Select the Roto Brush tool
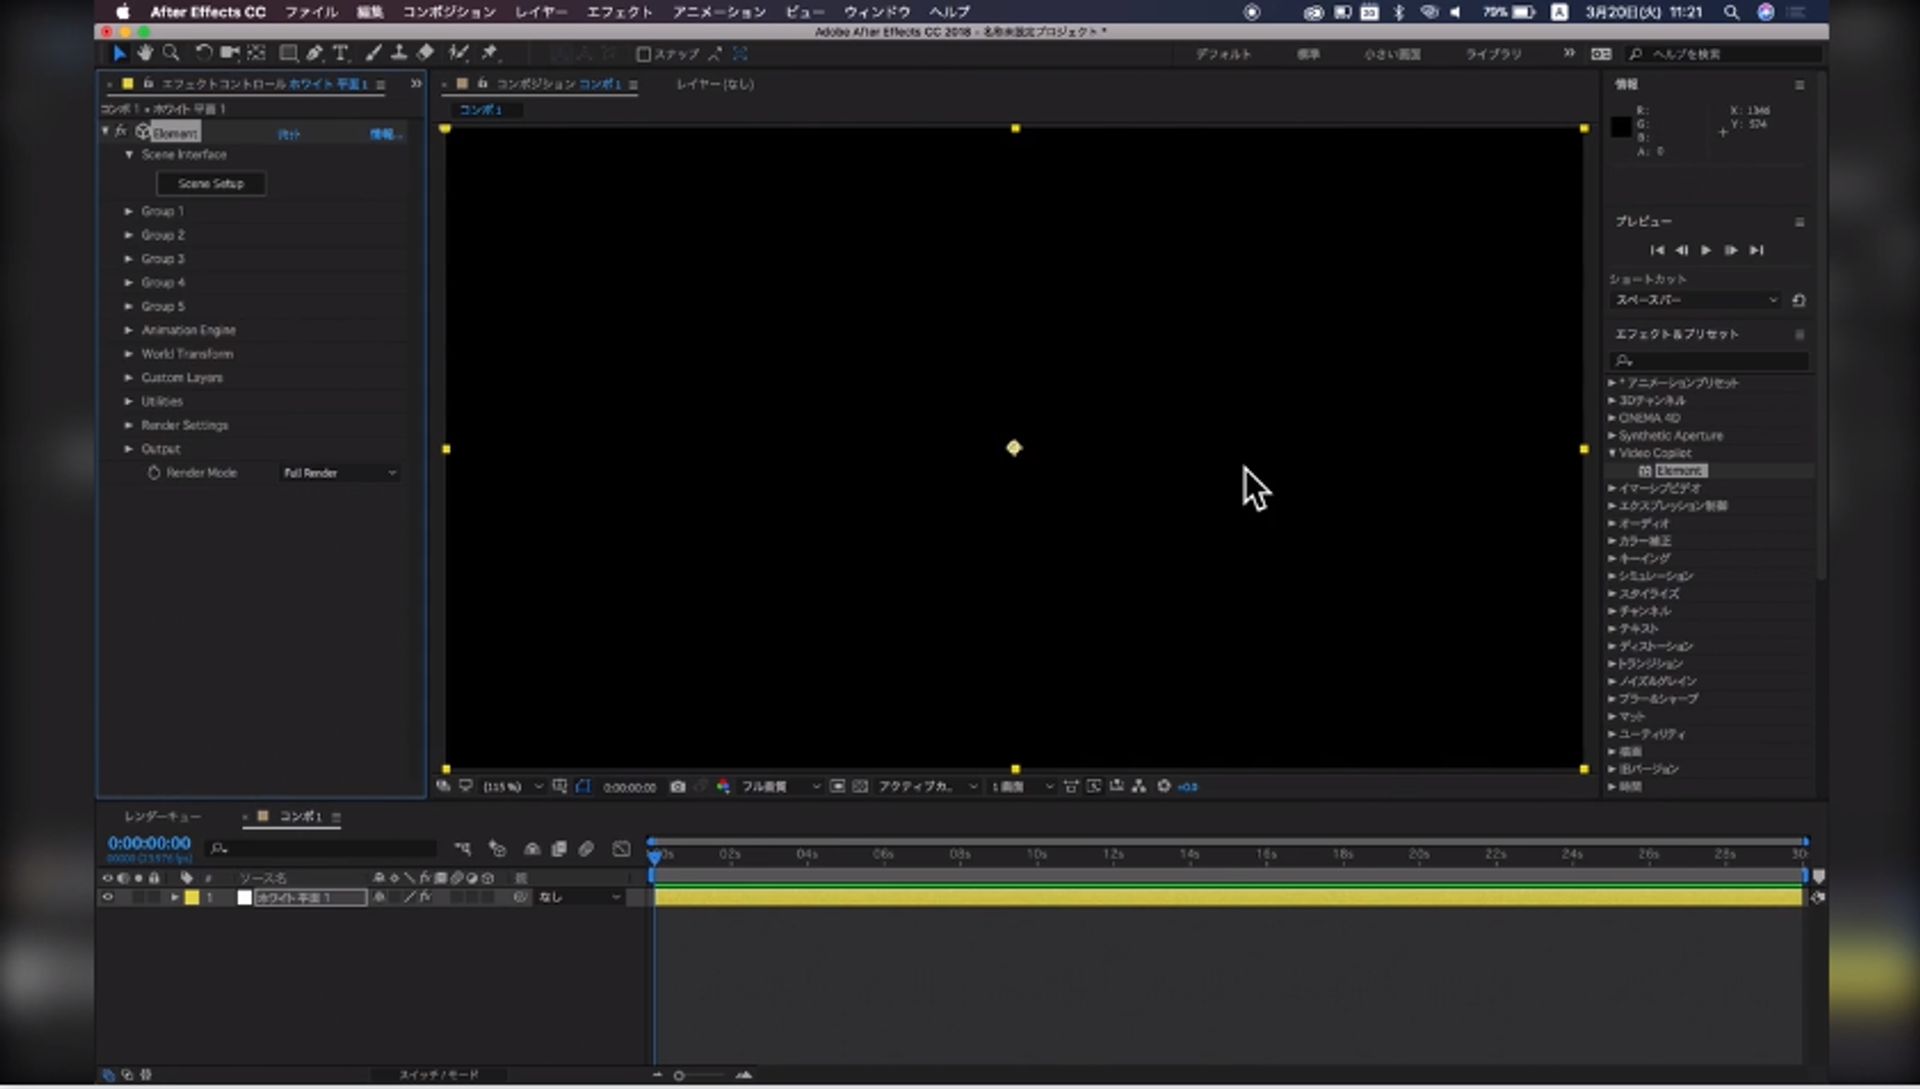Viewport: 1920px width, 1089px height. [x=459, y=54]
